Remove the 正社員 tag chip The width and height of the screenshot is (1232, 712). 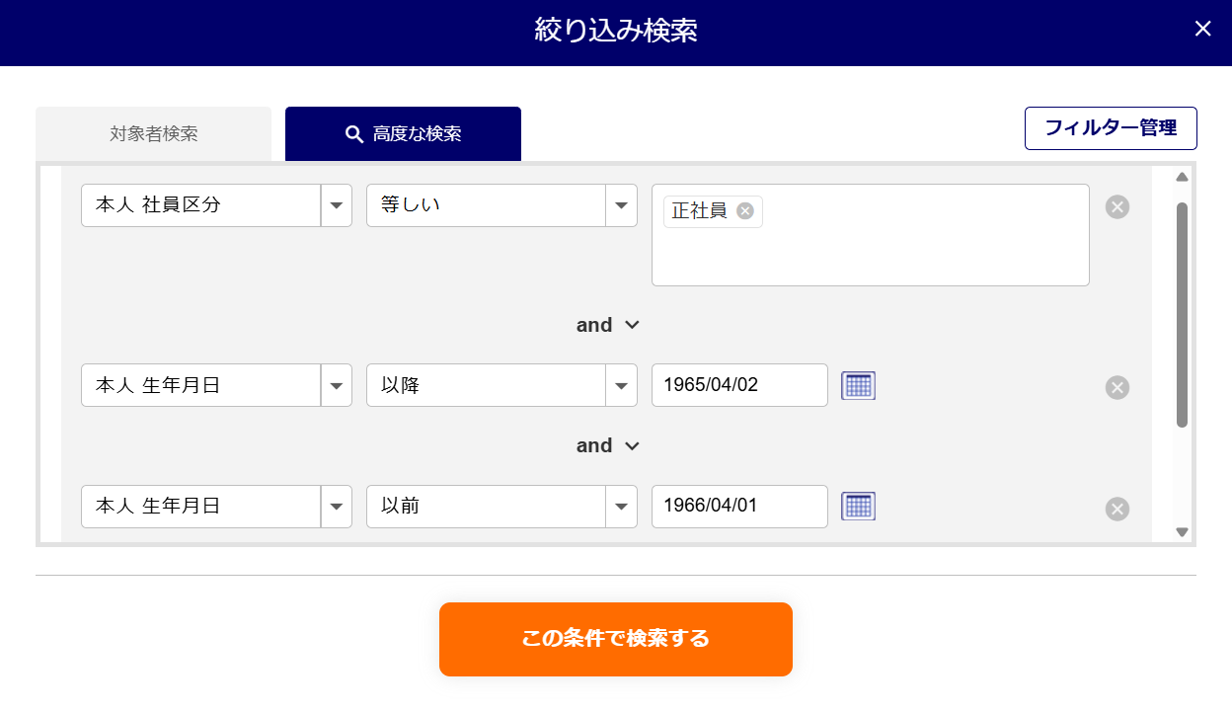pyautogui.click(x=745, y=211)
